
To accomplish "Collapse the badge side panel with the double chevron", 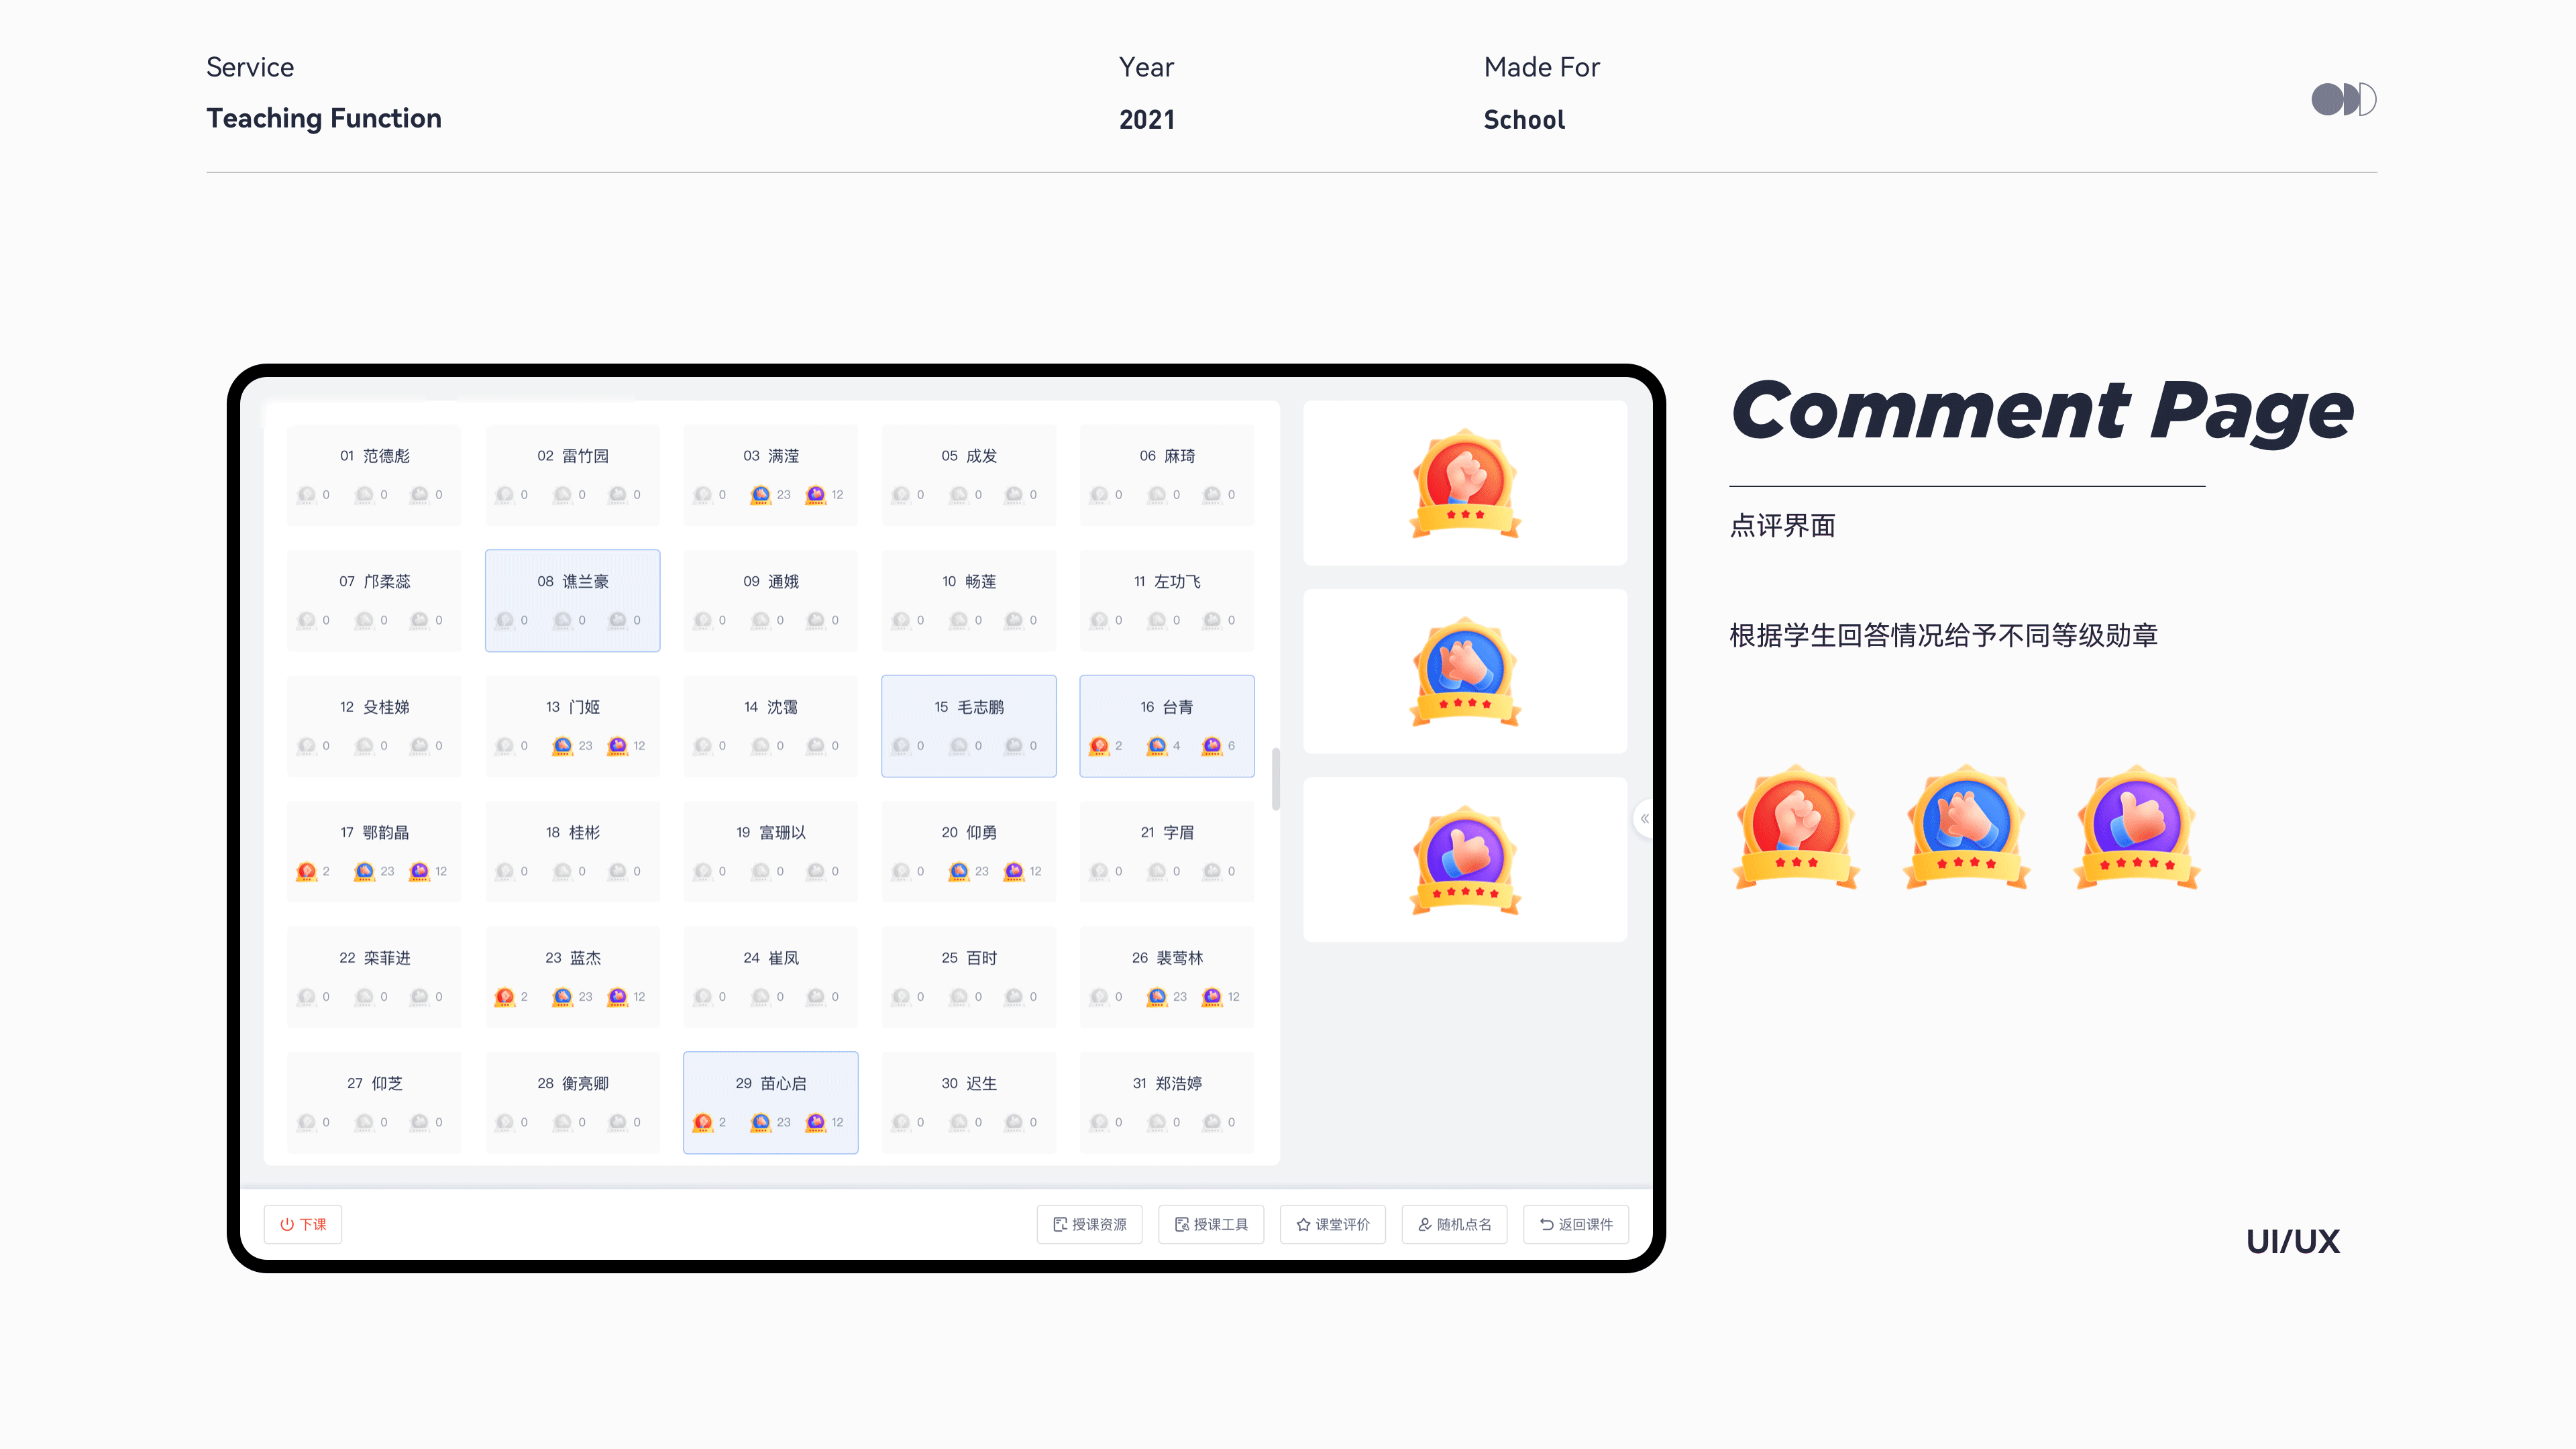I will 1644,818.
